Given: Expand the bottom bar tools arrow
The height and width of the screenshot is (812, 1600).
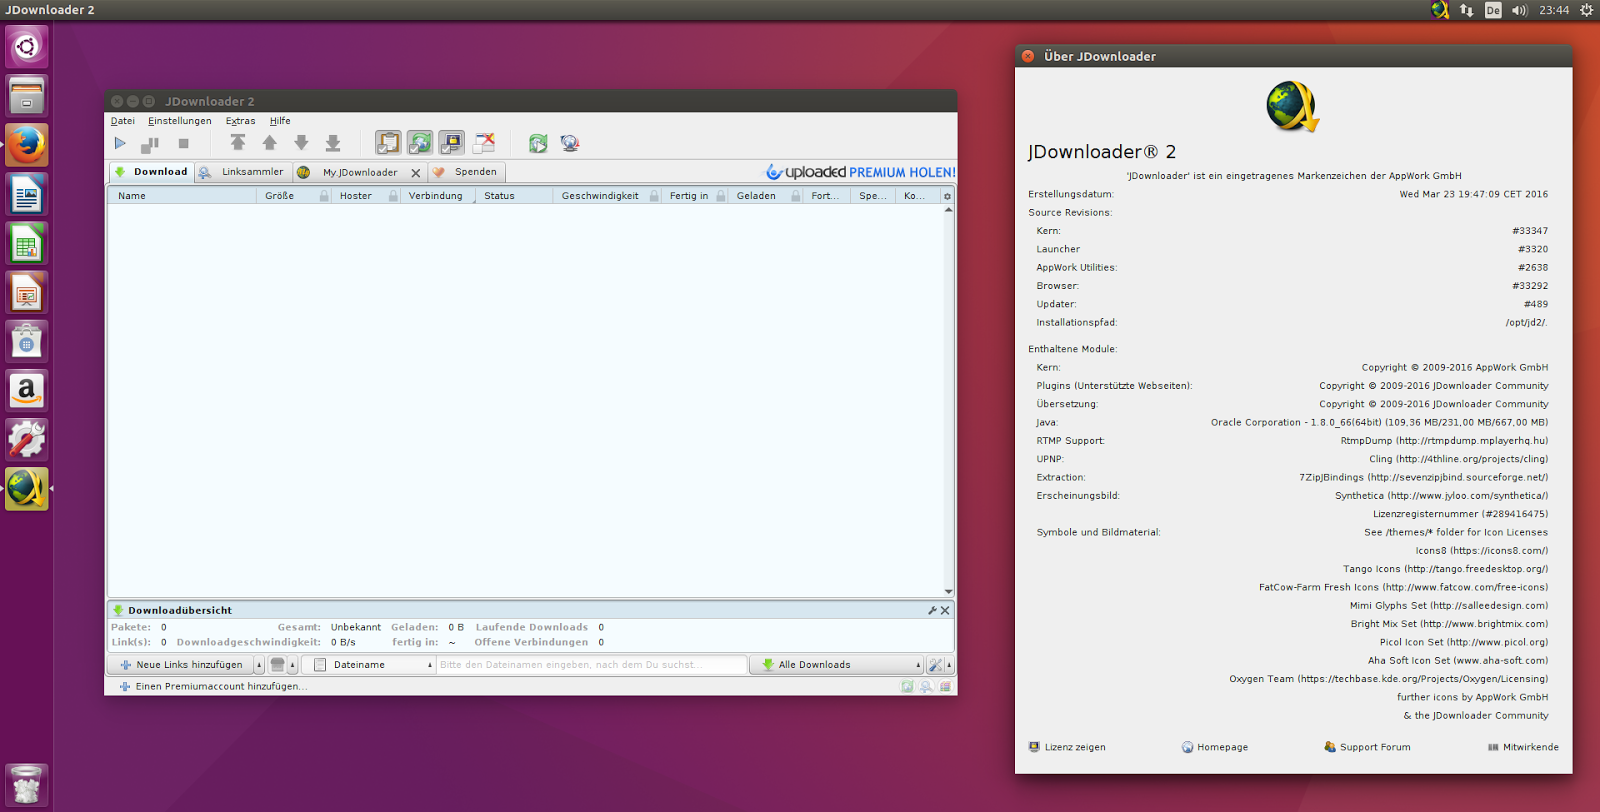Looking at the screenshot, I should click(949, 665).
